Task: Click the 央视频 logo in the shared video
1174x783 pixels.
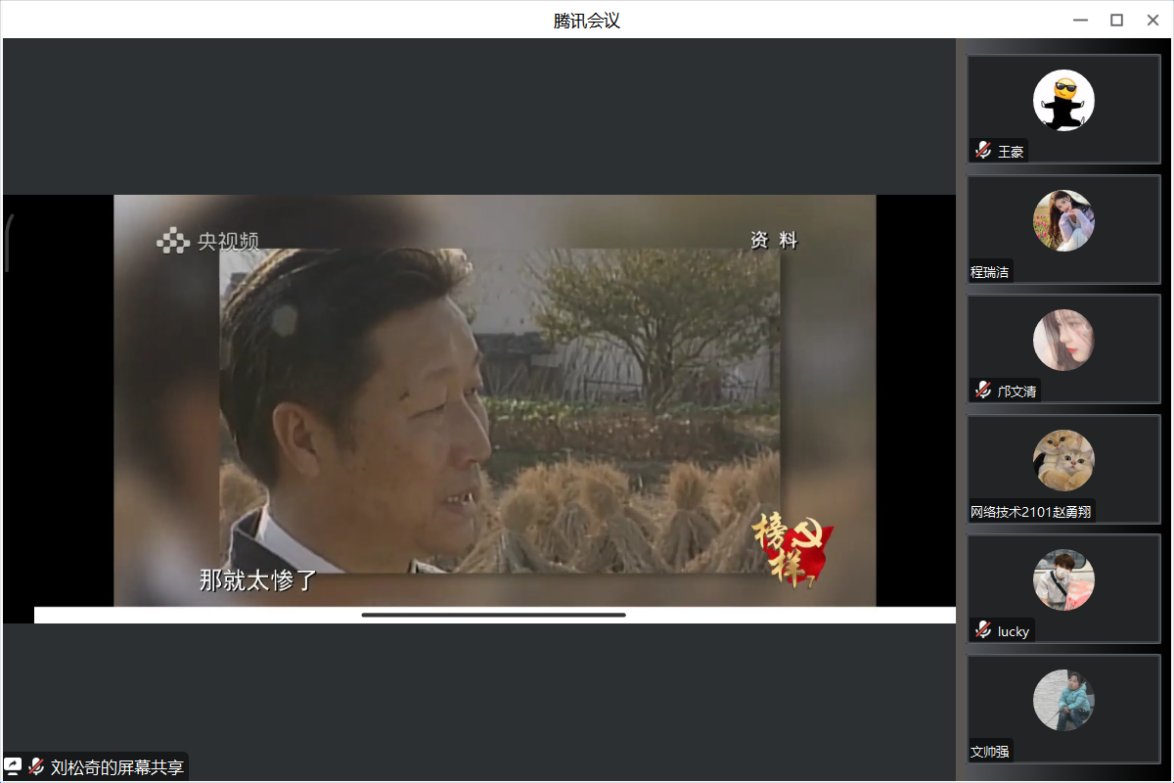Action: click(x=207, y=241)
